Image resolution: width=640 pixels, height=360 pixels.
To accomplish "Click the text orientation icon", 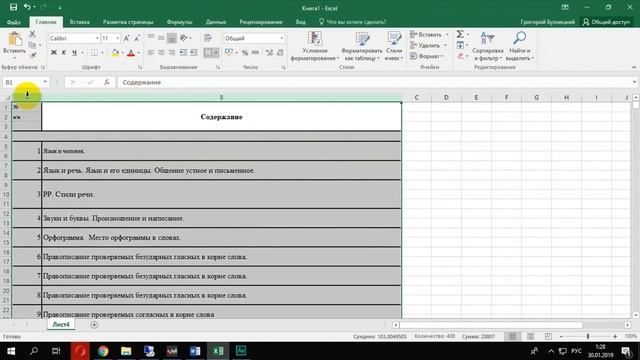I will 184,38.
